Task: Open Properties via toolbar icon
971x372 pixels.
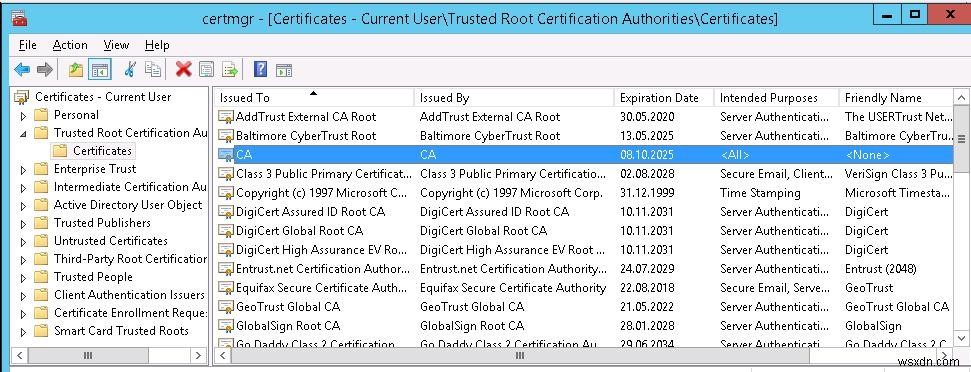Action: click(206, 69)
